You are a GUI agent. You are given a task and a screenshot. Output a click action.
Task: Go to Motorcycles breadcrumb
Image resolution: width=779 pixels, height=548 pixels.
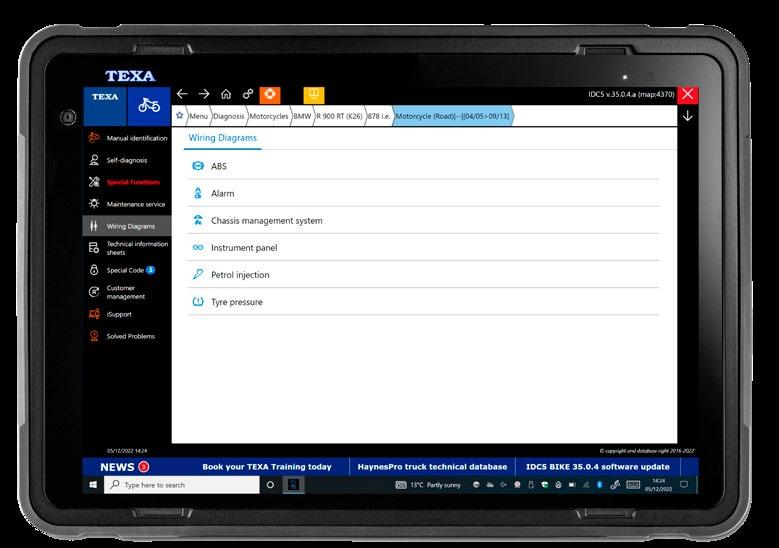(269, 116)
